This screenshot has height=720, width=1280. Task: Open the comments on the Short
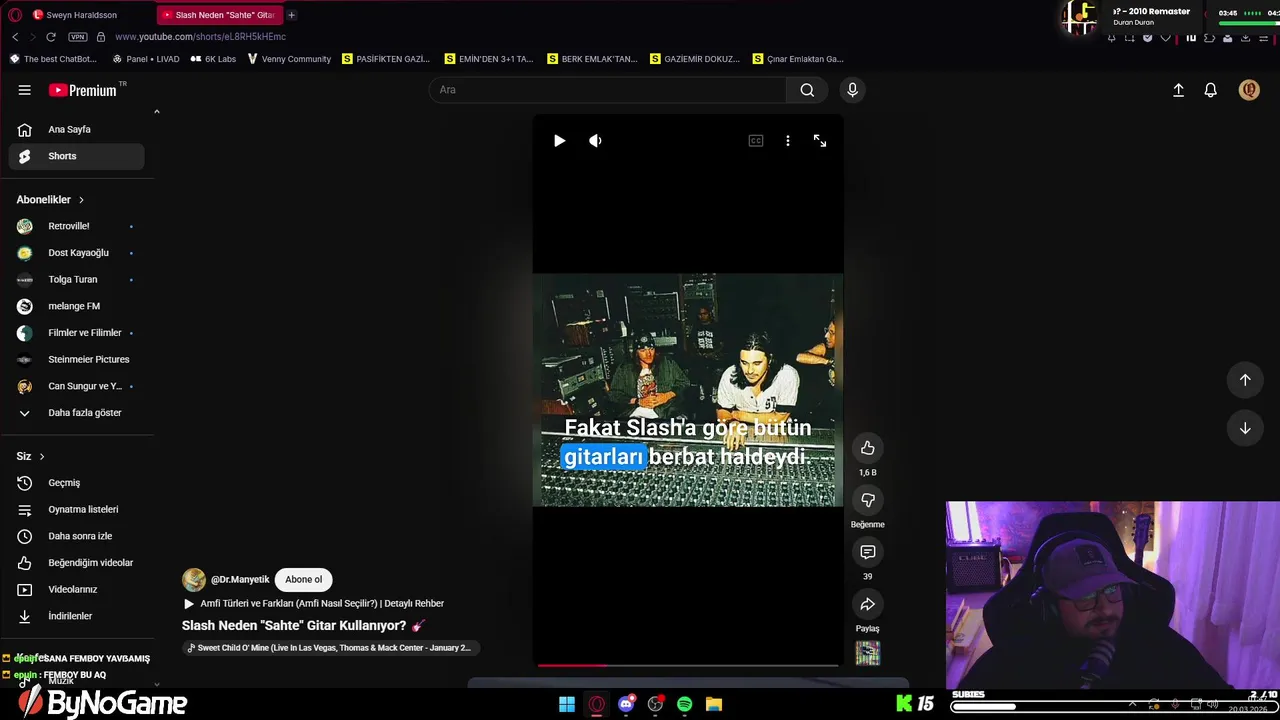tap(867, 552)
